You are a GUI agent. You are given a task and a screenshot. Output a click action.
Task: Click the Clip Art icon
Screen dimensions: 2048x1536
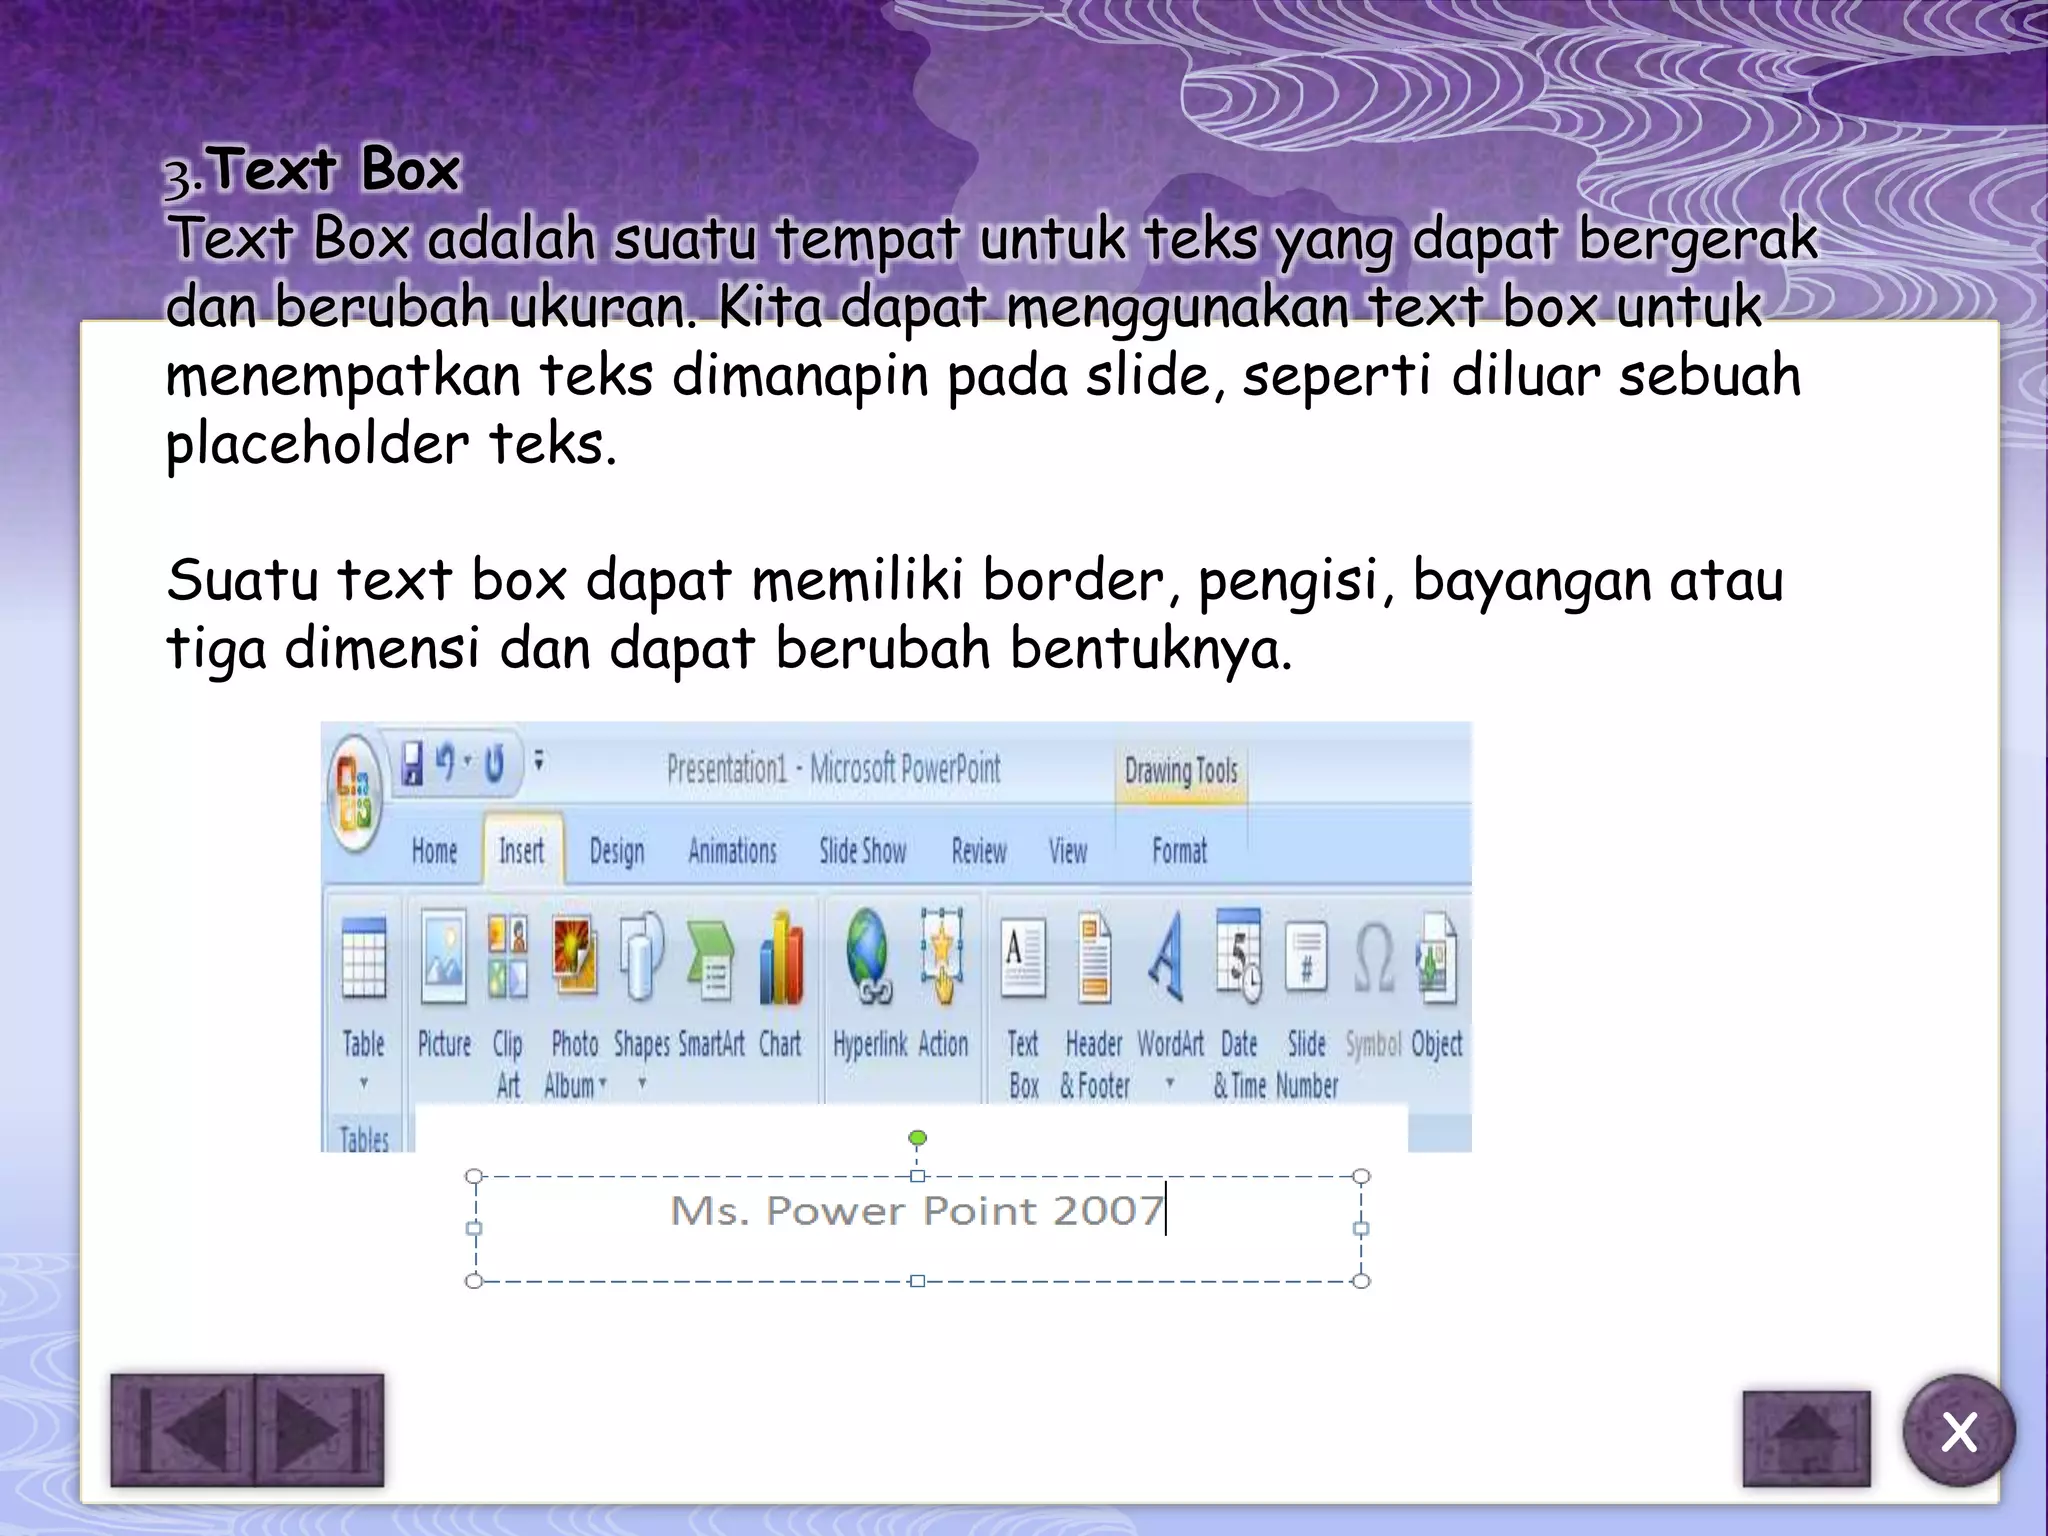point(507,958)
